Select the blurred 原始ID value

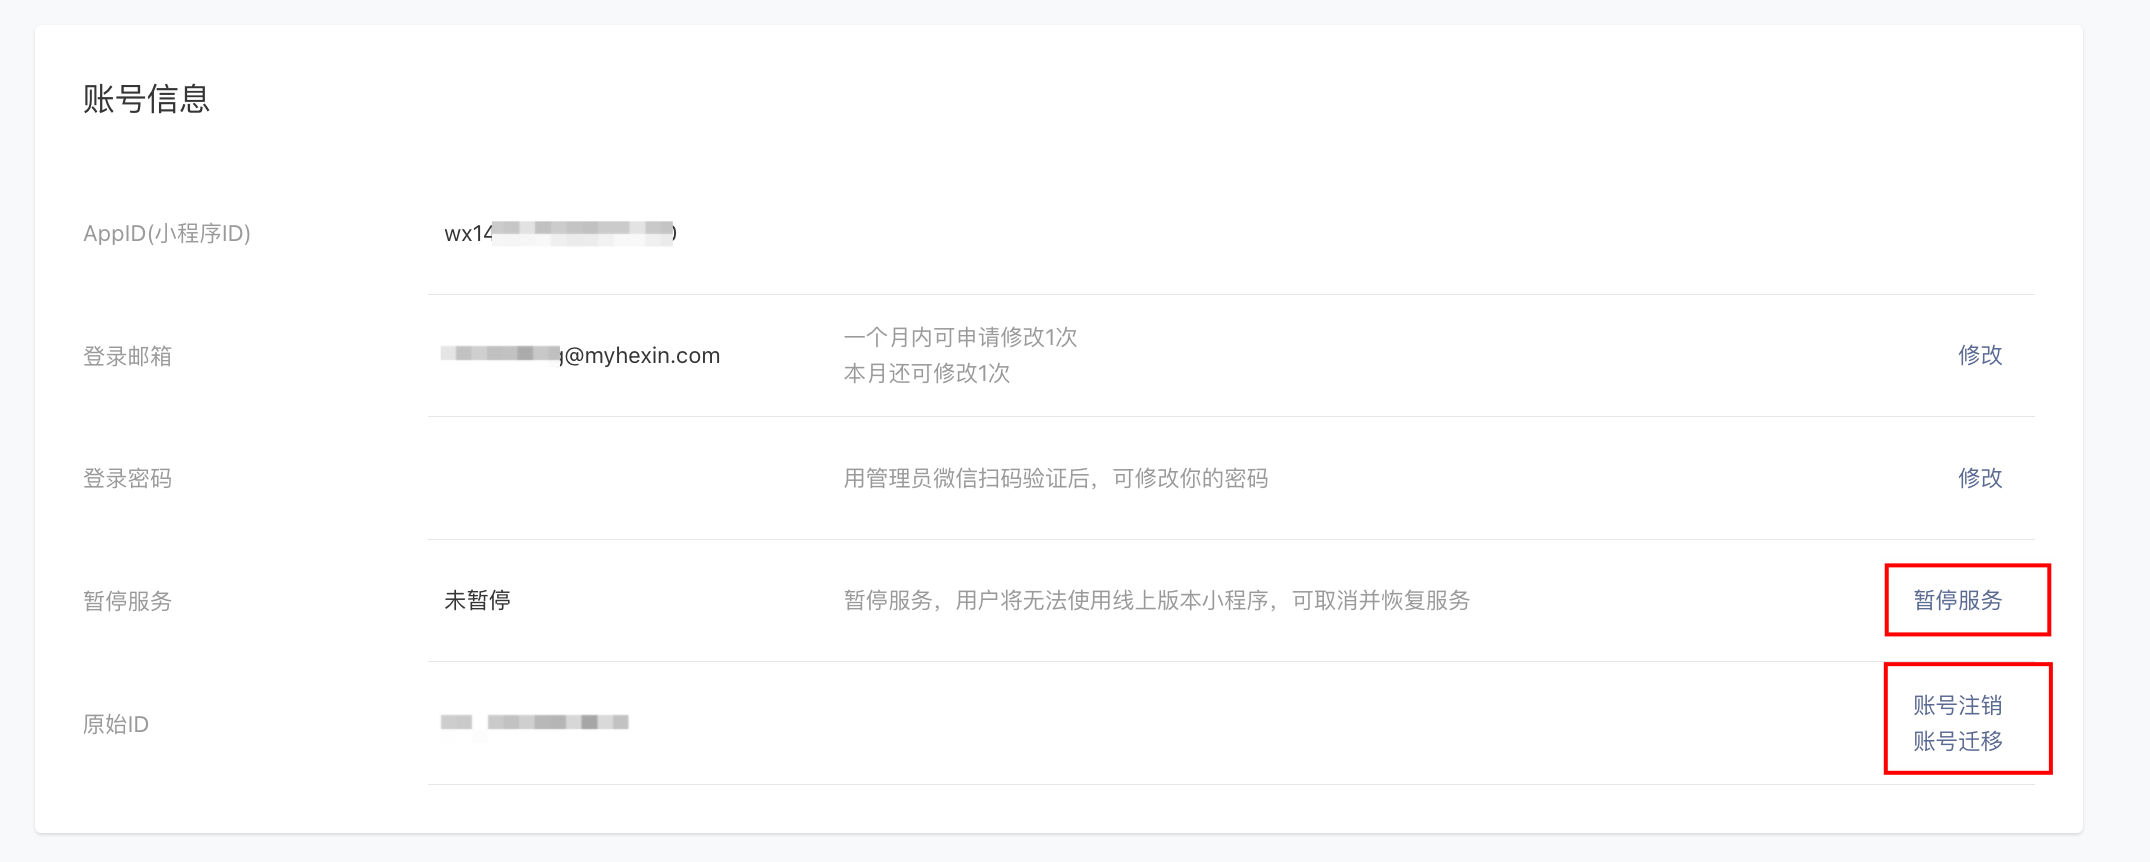[x=534, y=722]
